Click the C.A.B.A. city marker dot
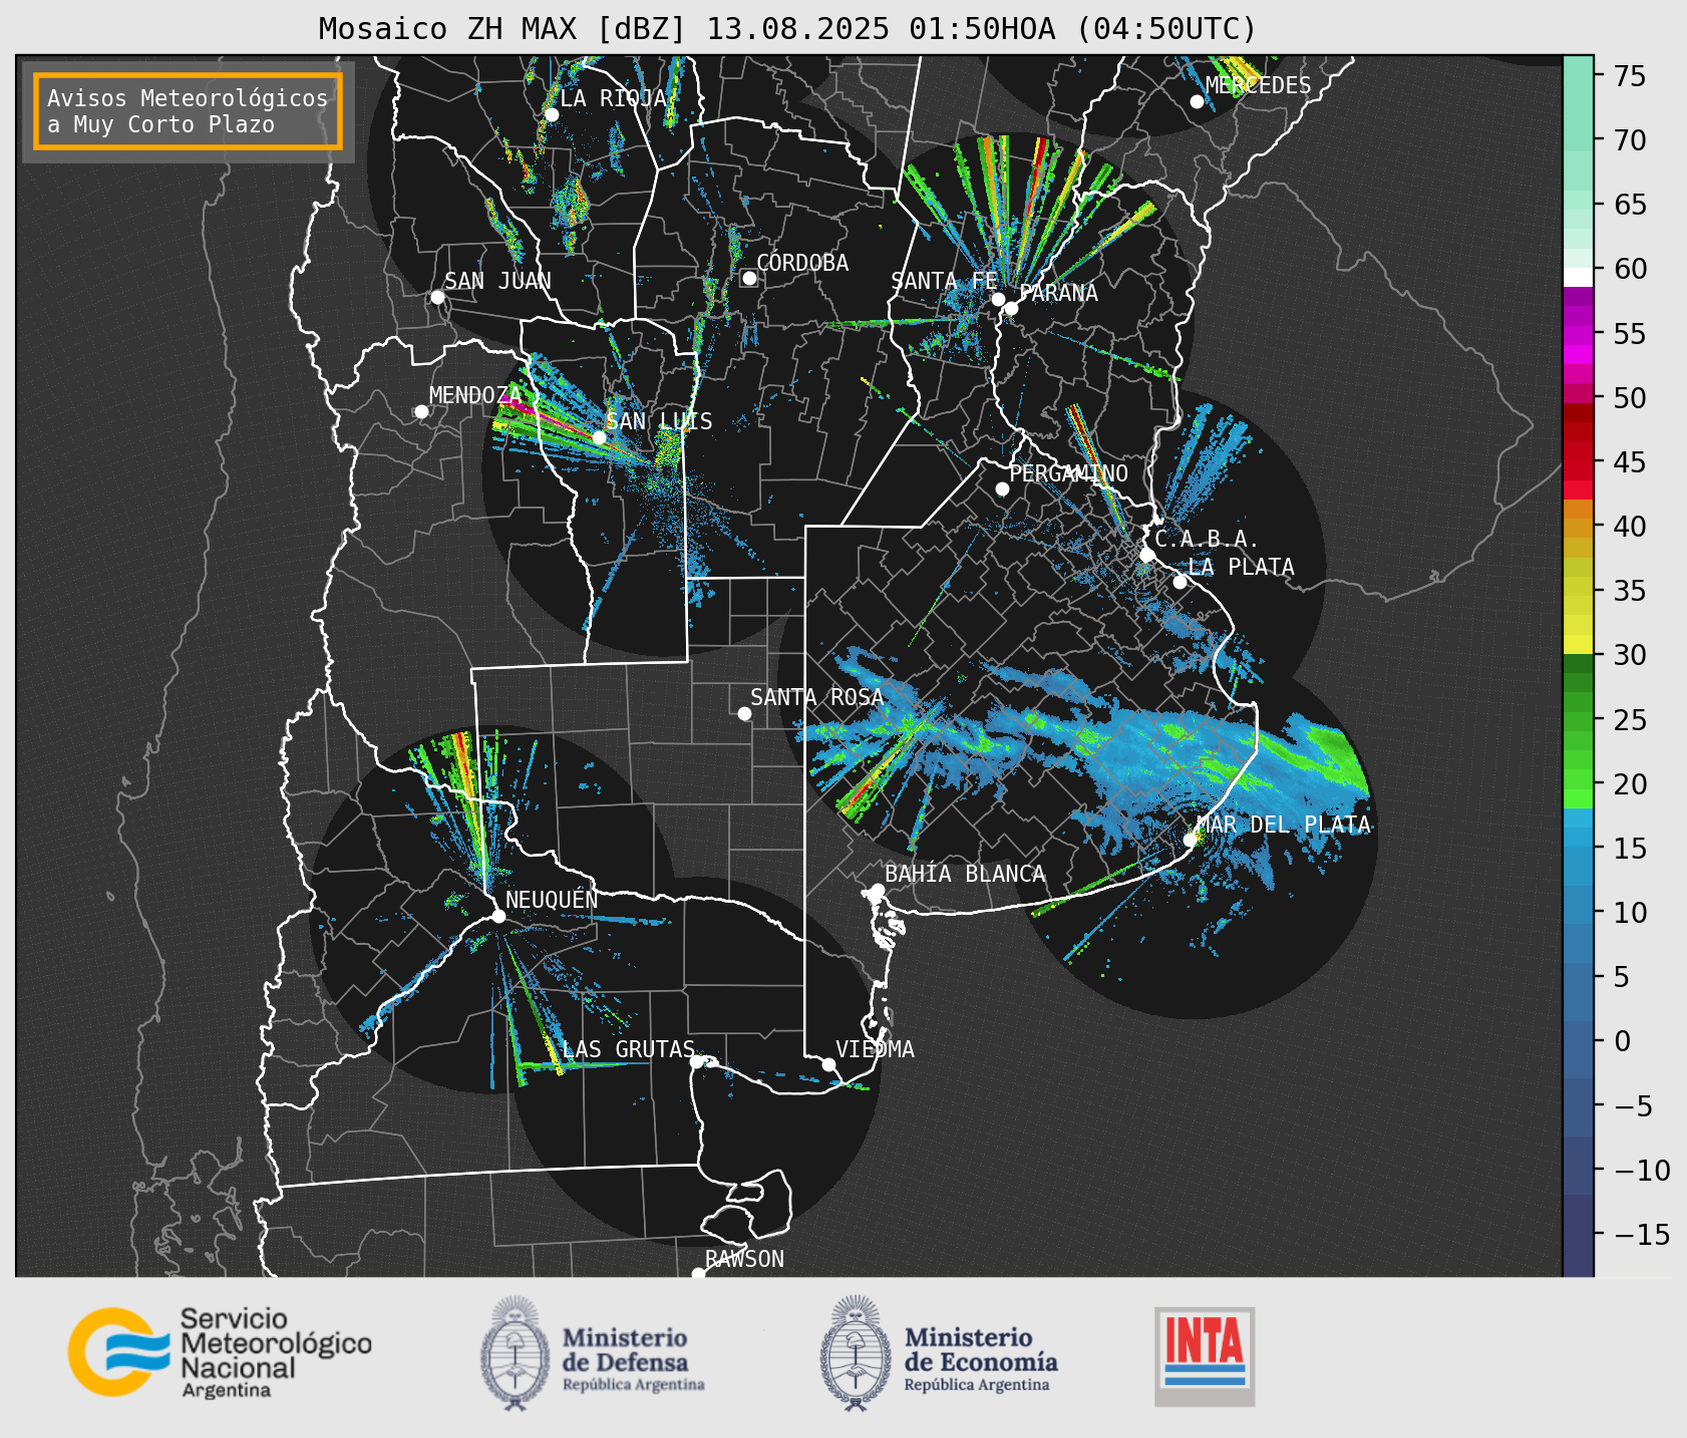This screenshot has height=1438, width=1687. click(x=1147, y=555)
